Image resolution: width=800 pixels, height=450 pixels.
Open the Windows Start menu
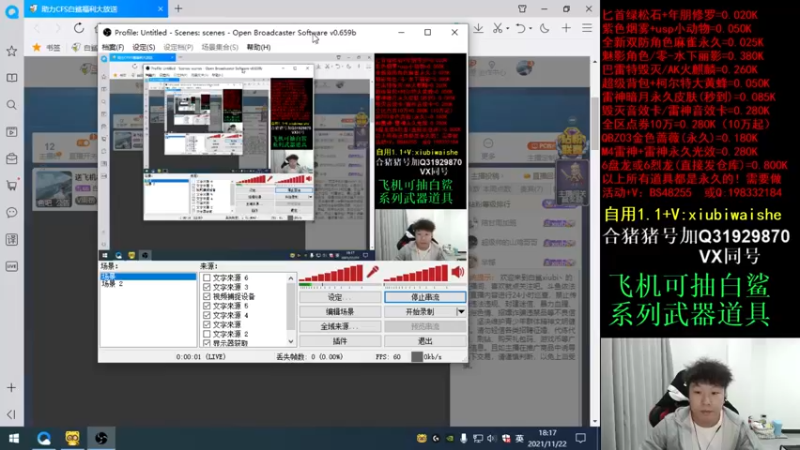click(x=14, y=438)
